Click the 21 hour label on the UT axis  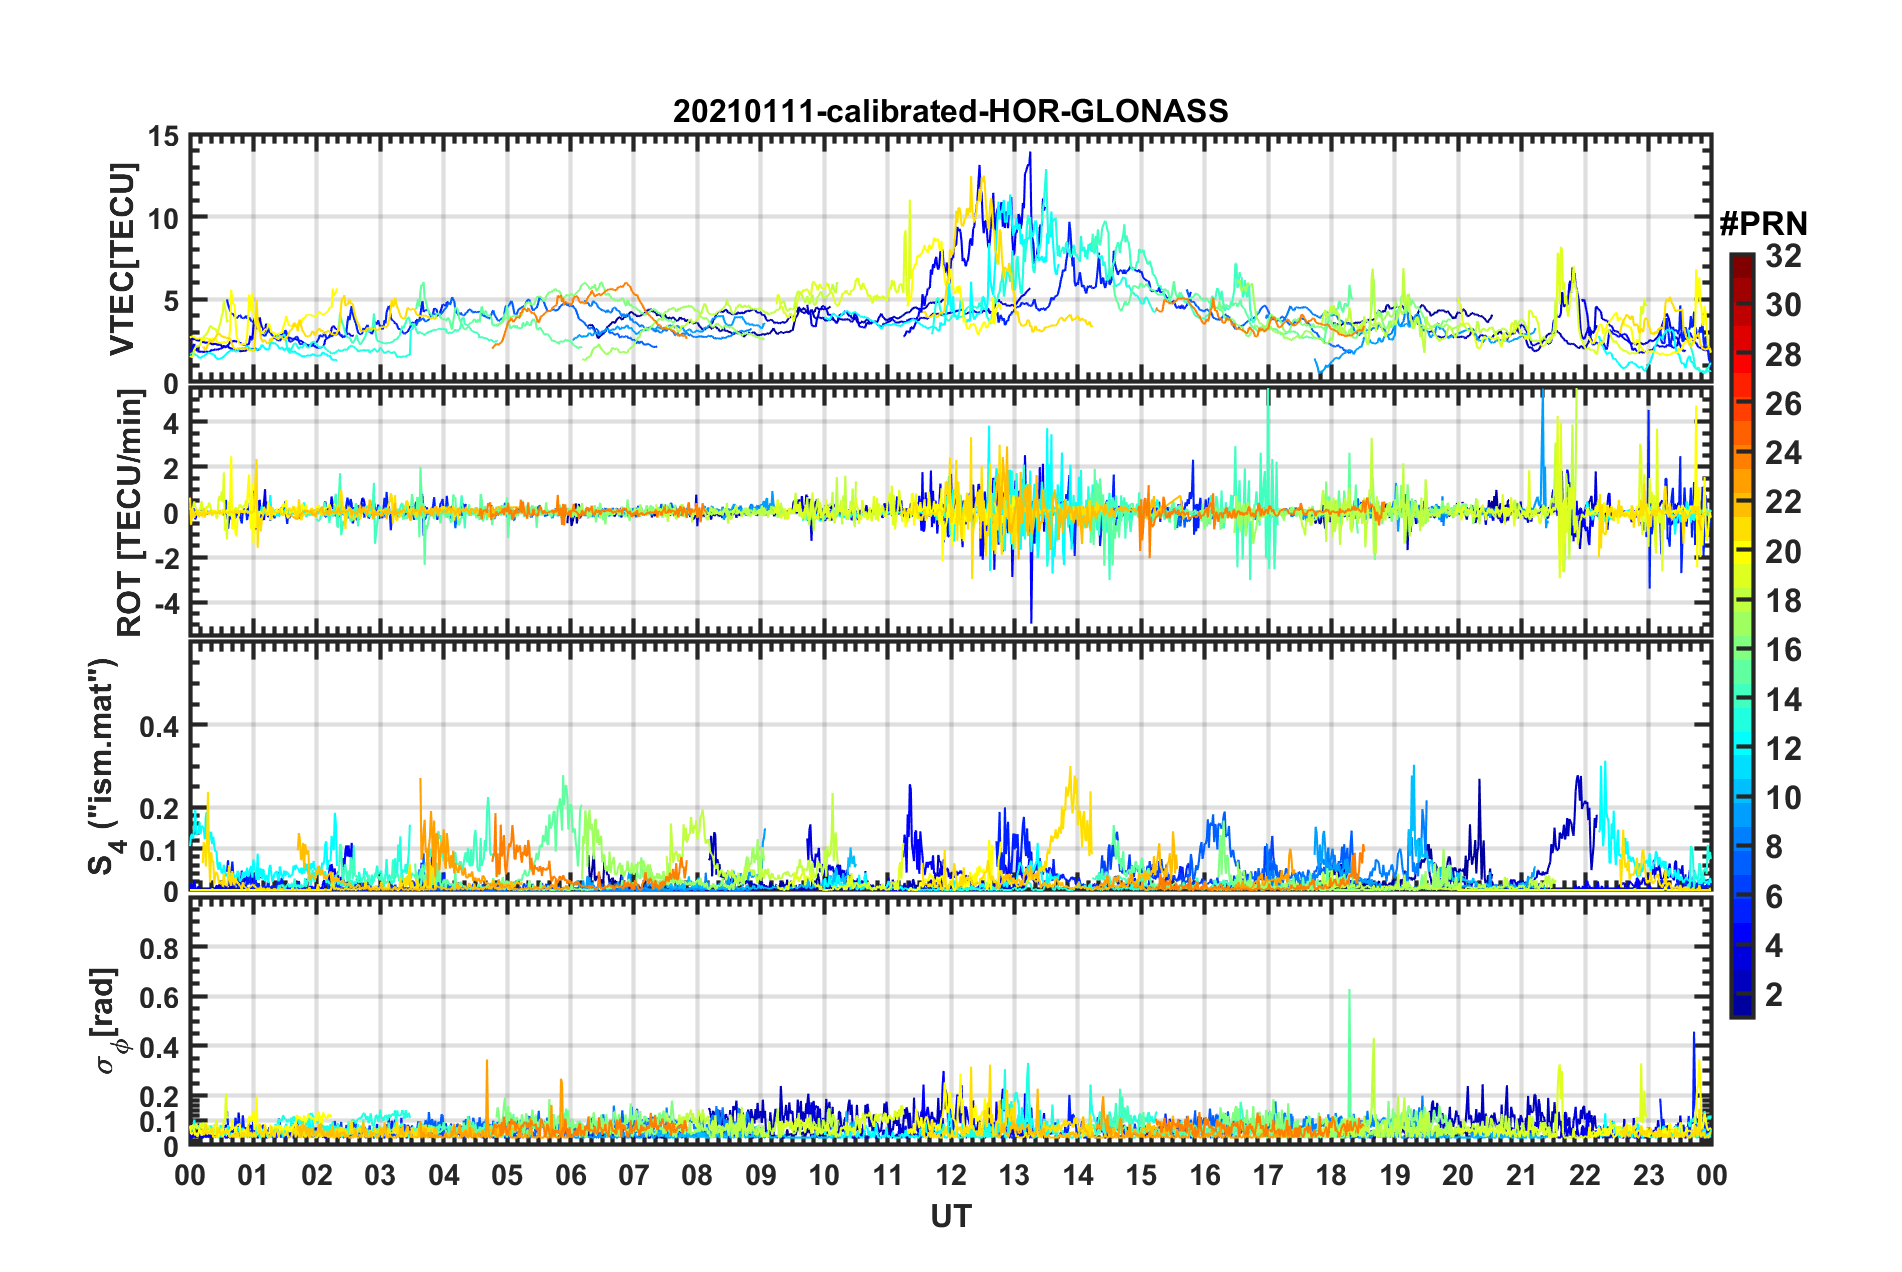[1522, 1175]
